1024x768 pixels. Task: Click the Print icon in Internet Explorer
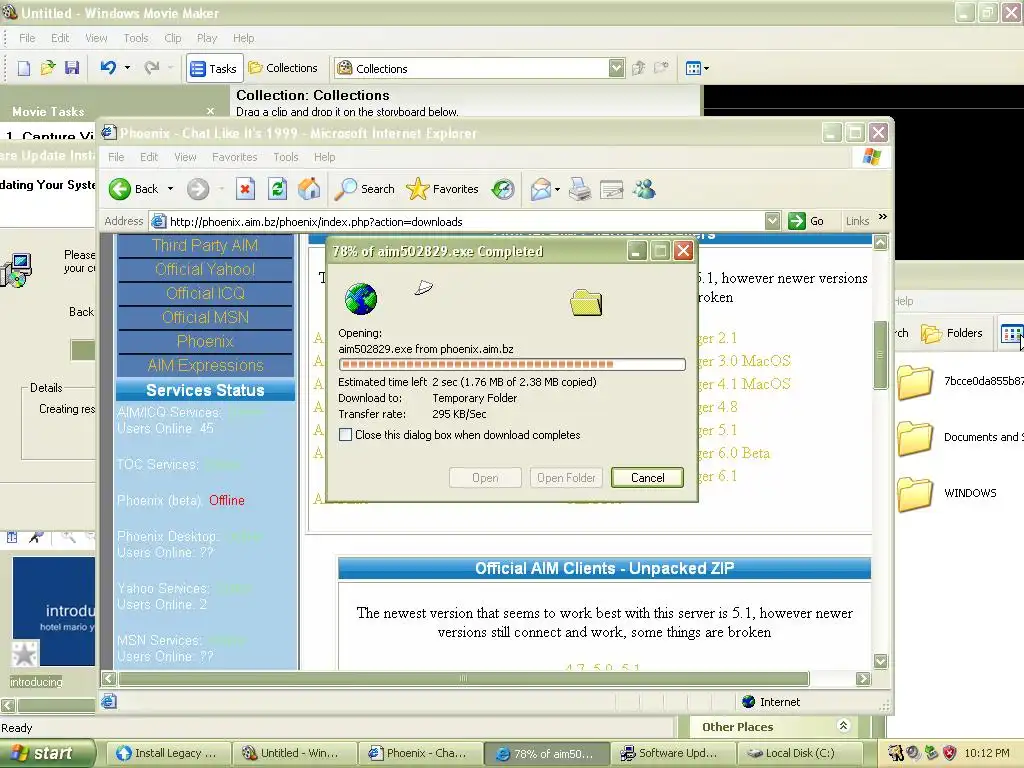tap(579, 189)
